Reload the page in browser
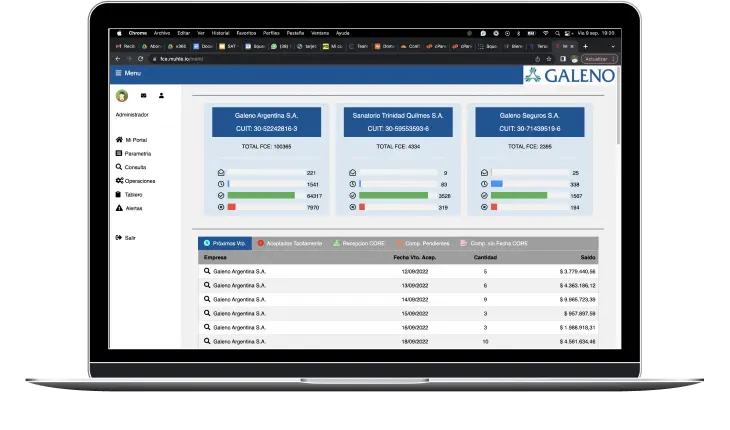Image resolution: width=730 pixels, height=430 pixels. (x=140, y=59)
